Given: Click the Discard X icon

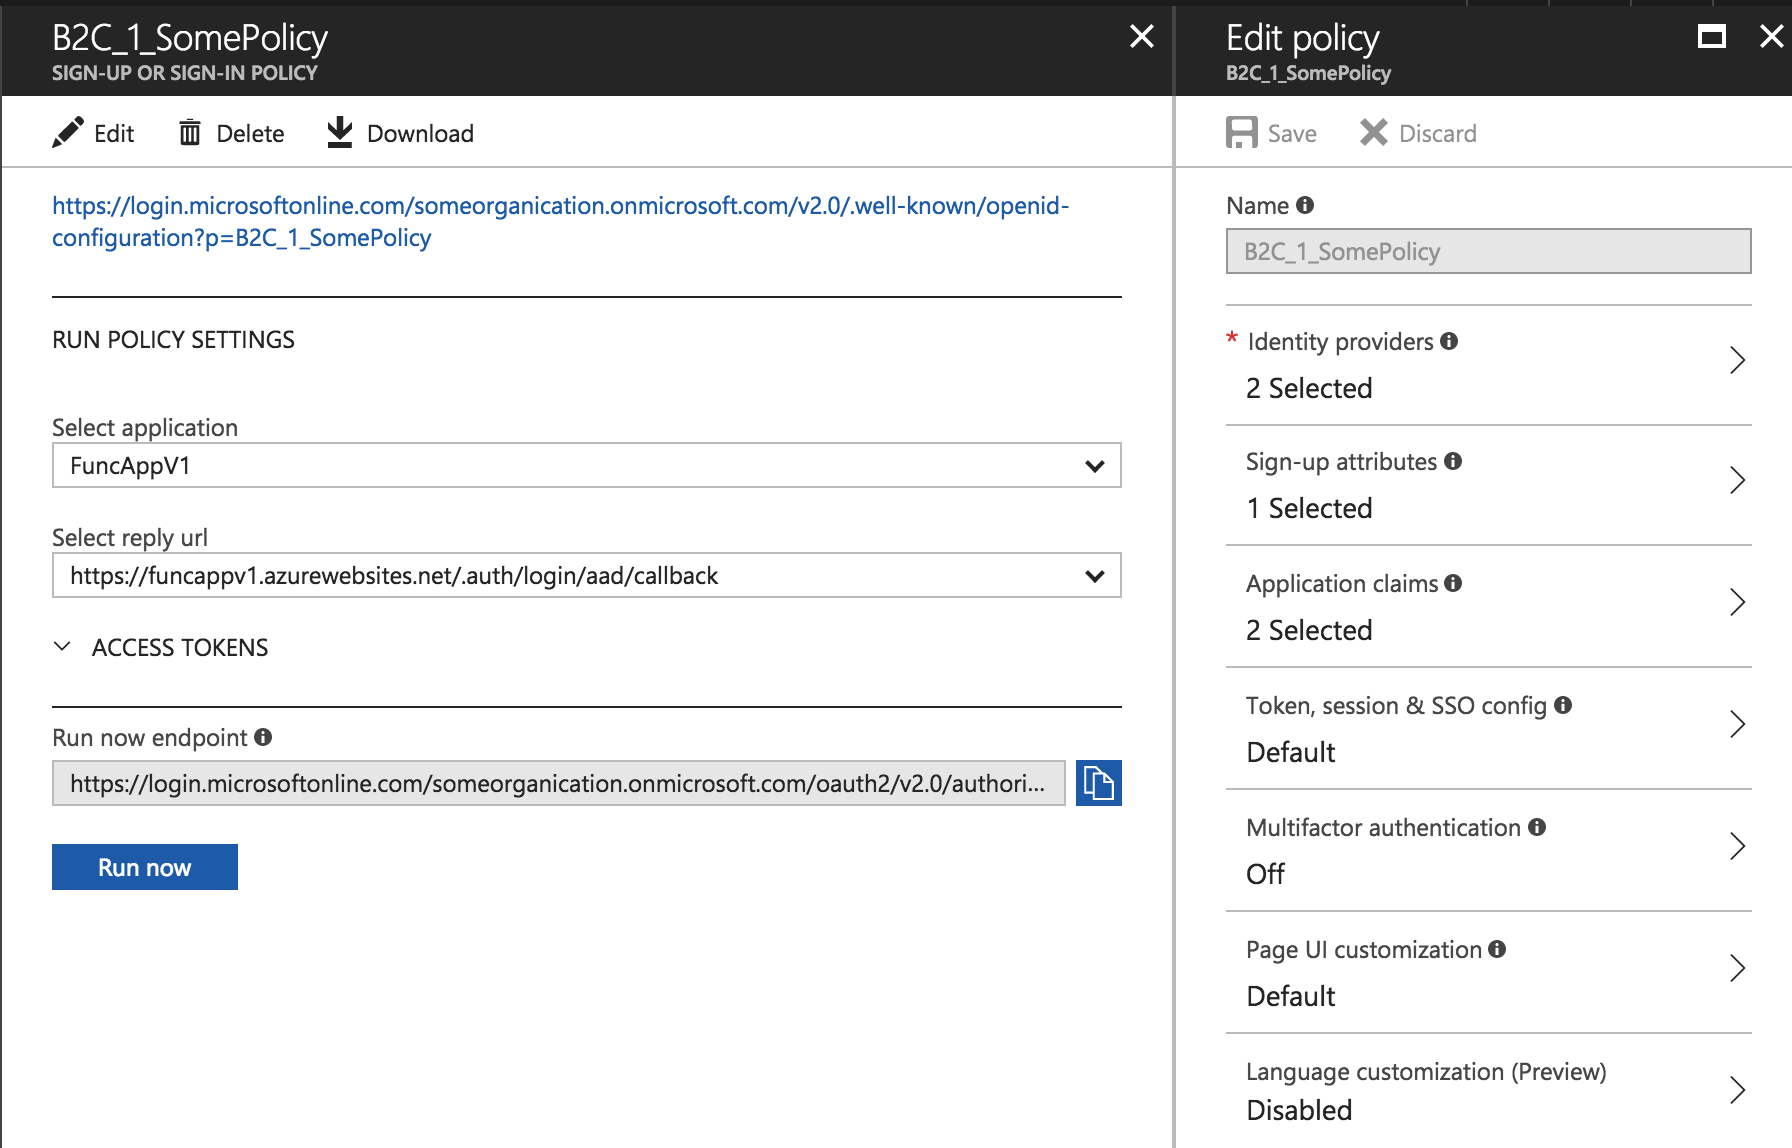Looking at the screenshot, I should (x=1374, y=133).
